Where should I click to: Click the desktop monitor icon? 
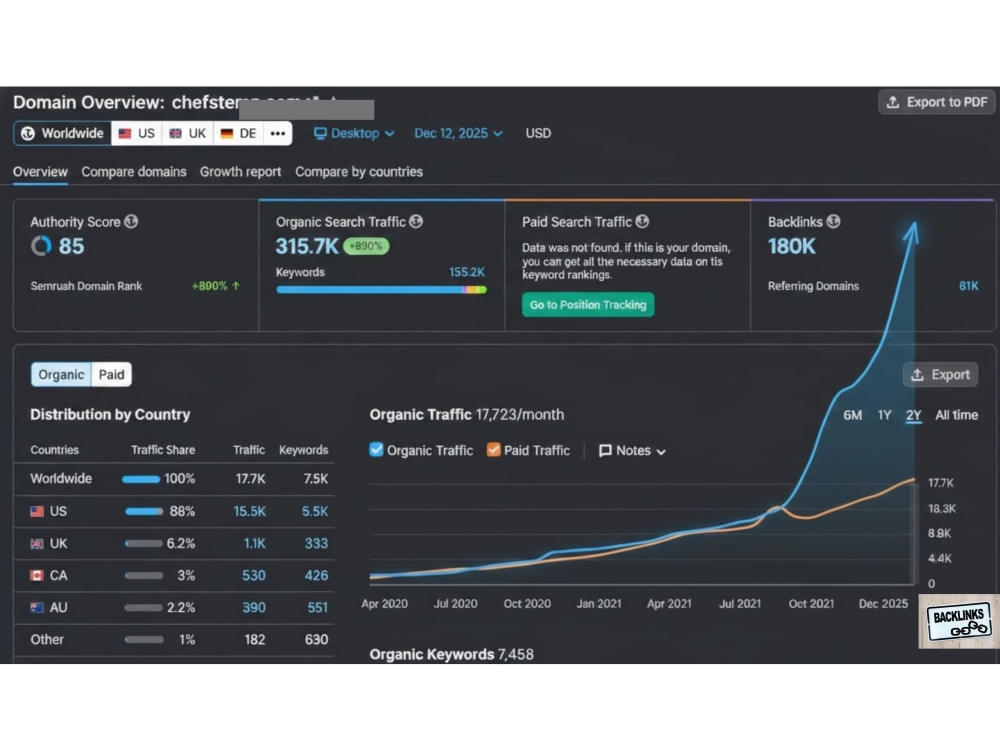(x=320, y=133)
